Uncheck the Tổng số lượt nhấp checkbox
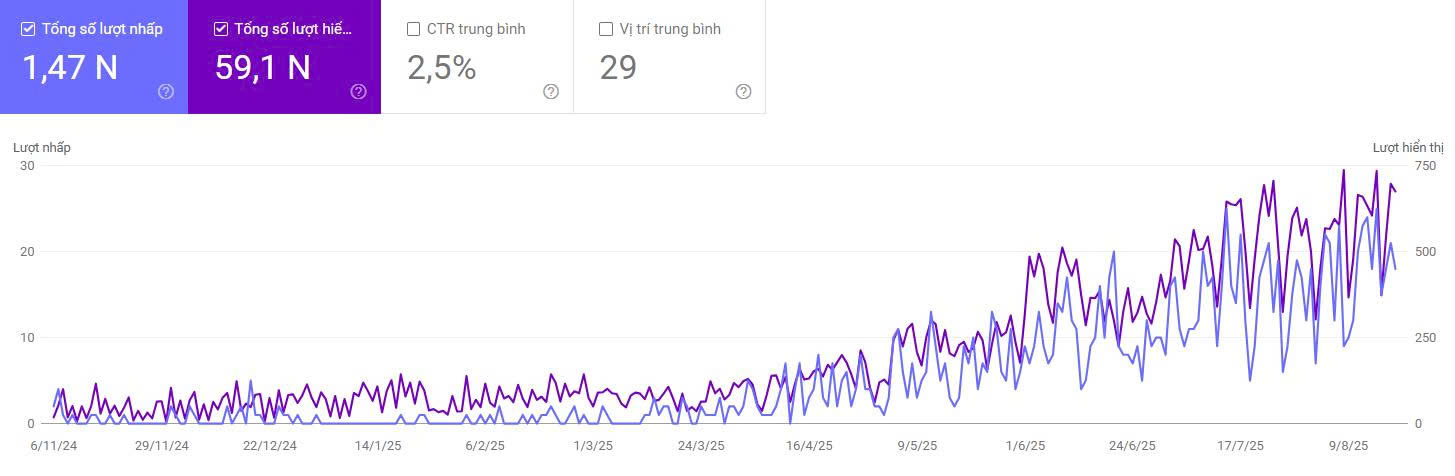The width and height of the screenshot is (1455, 476). point(28,29)
